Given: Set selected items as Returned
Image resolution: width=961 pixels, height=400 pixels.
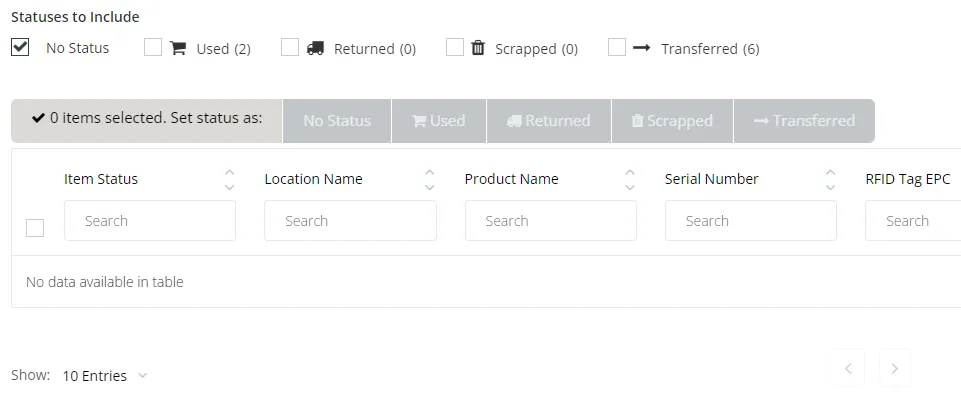Looking at the screenshot, I should [549, 121].
